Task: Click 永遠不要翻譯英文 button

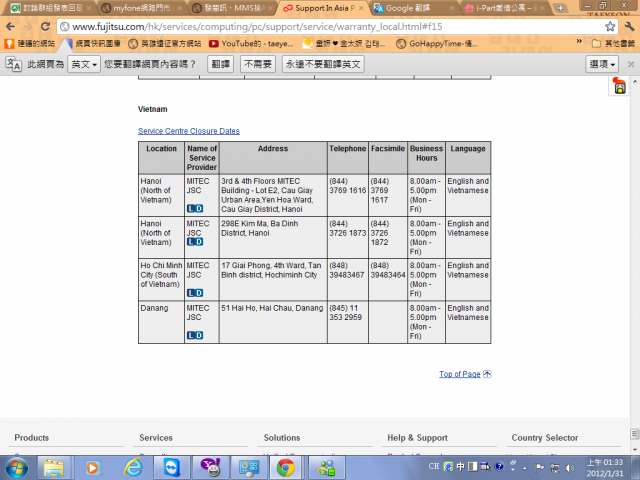Action: tap(323, 64)
